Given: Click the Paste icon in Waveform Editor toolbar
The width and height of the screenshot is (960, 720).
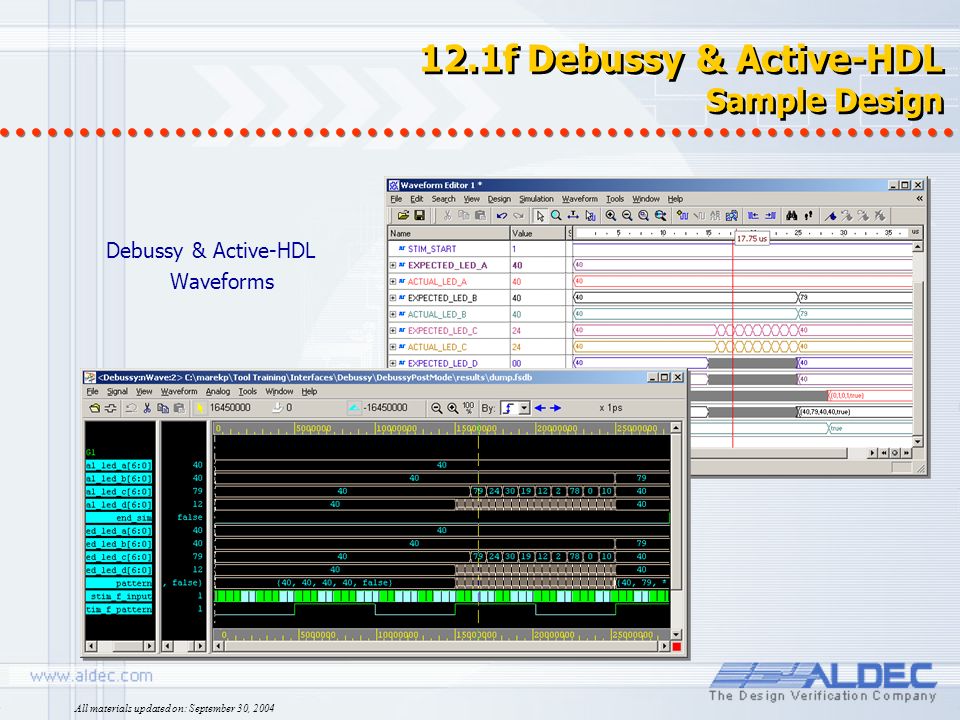Looking at the screenshot, I should click(x=480, y=216).
